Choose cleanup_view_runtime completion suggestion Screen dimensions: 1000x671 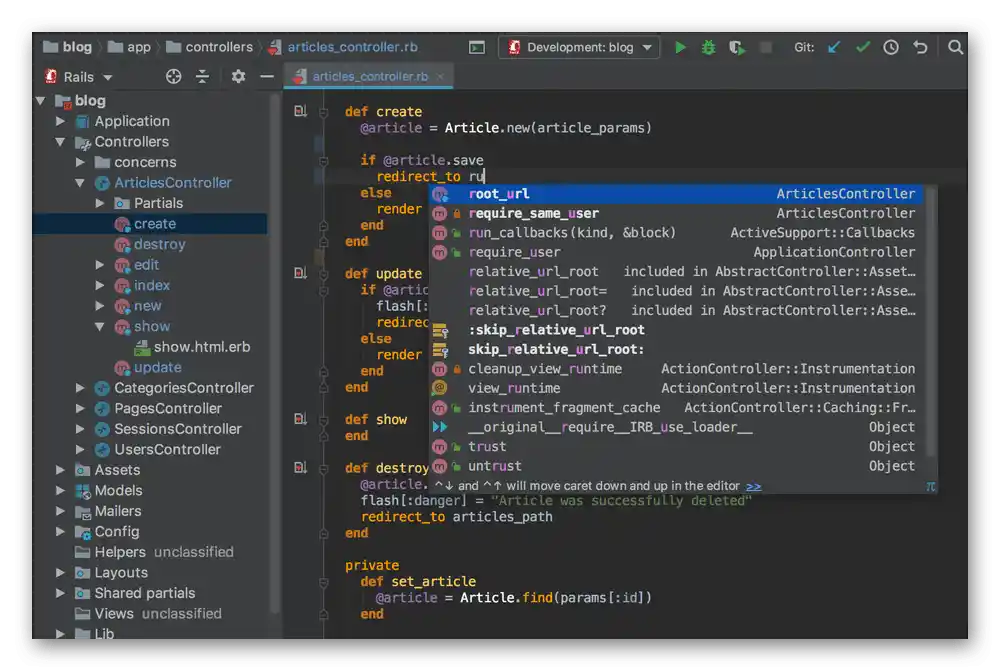[x=676, y=369]
